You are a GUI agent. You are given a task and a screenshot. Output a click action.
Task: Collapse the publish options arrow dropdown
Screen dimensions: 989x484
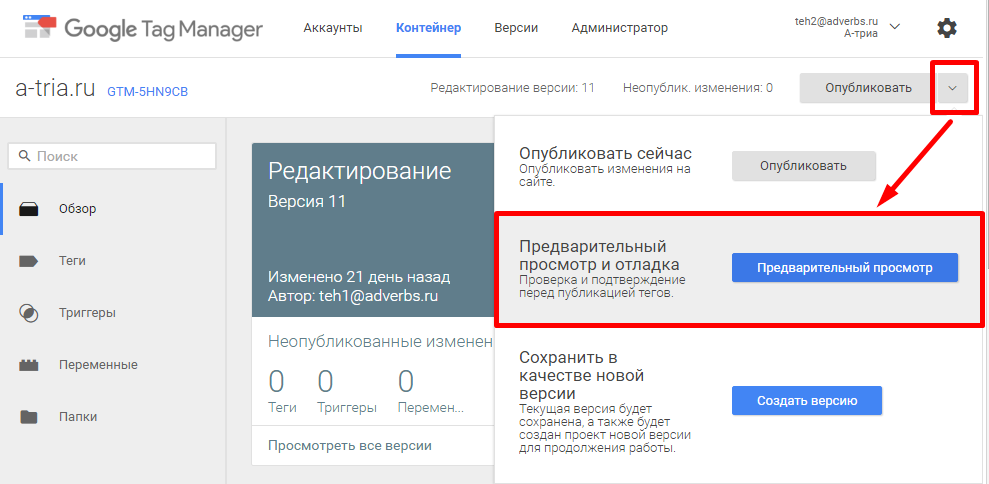coord(953,88)
